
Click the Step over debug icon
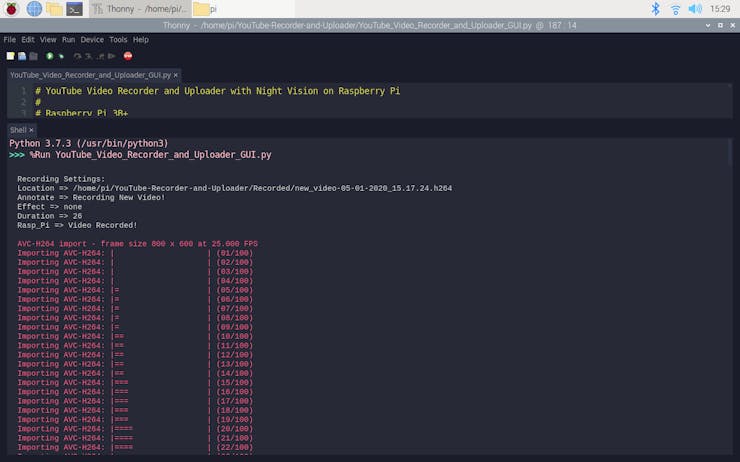point(77,56)
